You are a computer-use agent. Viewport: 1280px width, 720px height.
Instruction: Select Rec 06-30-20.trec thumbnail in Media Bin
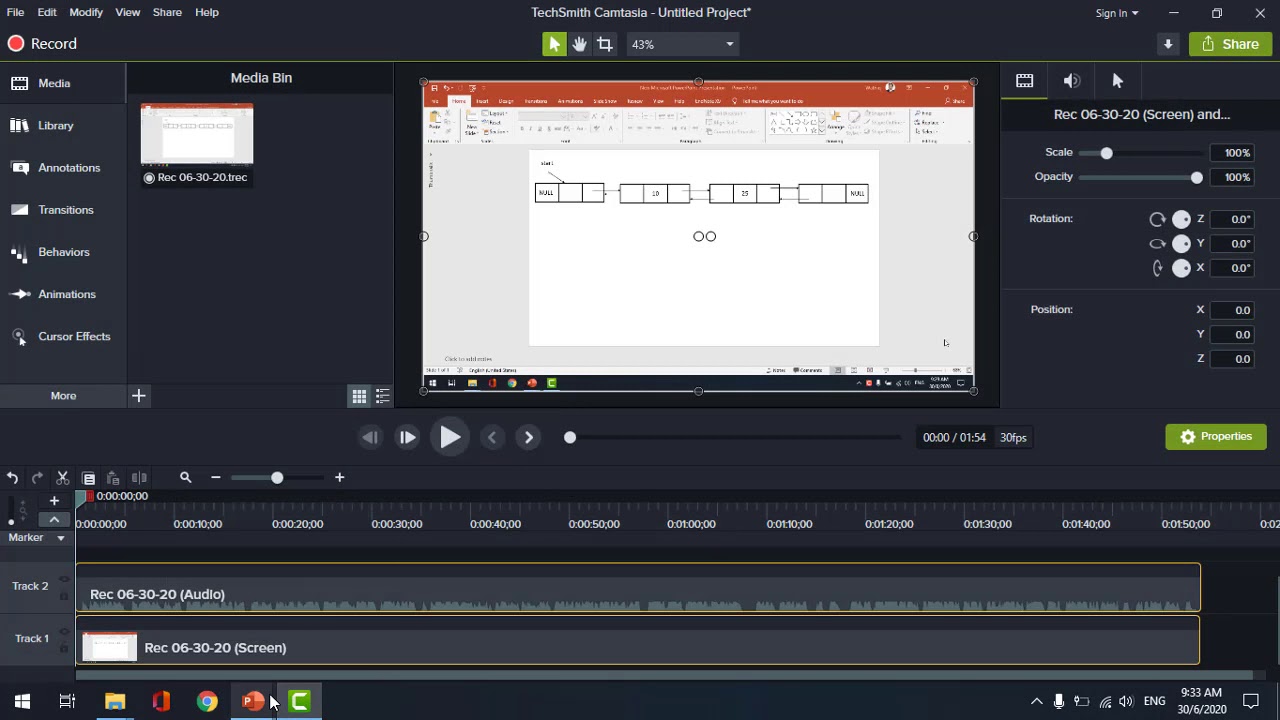(x=197, y=133)
